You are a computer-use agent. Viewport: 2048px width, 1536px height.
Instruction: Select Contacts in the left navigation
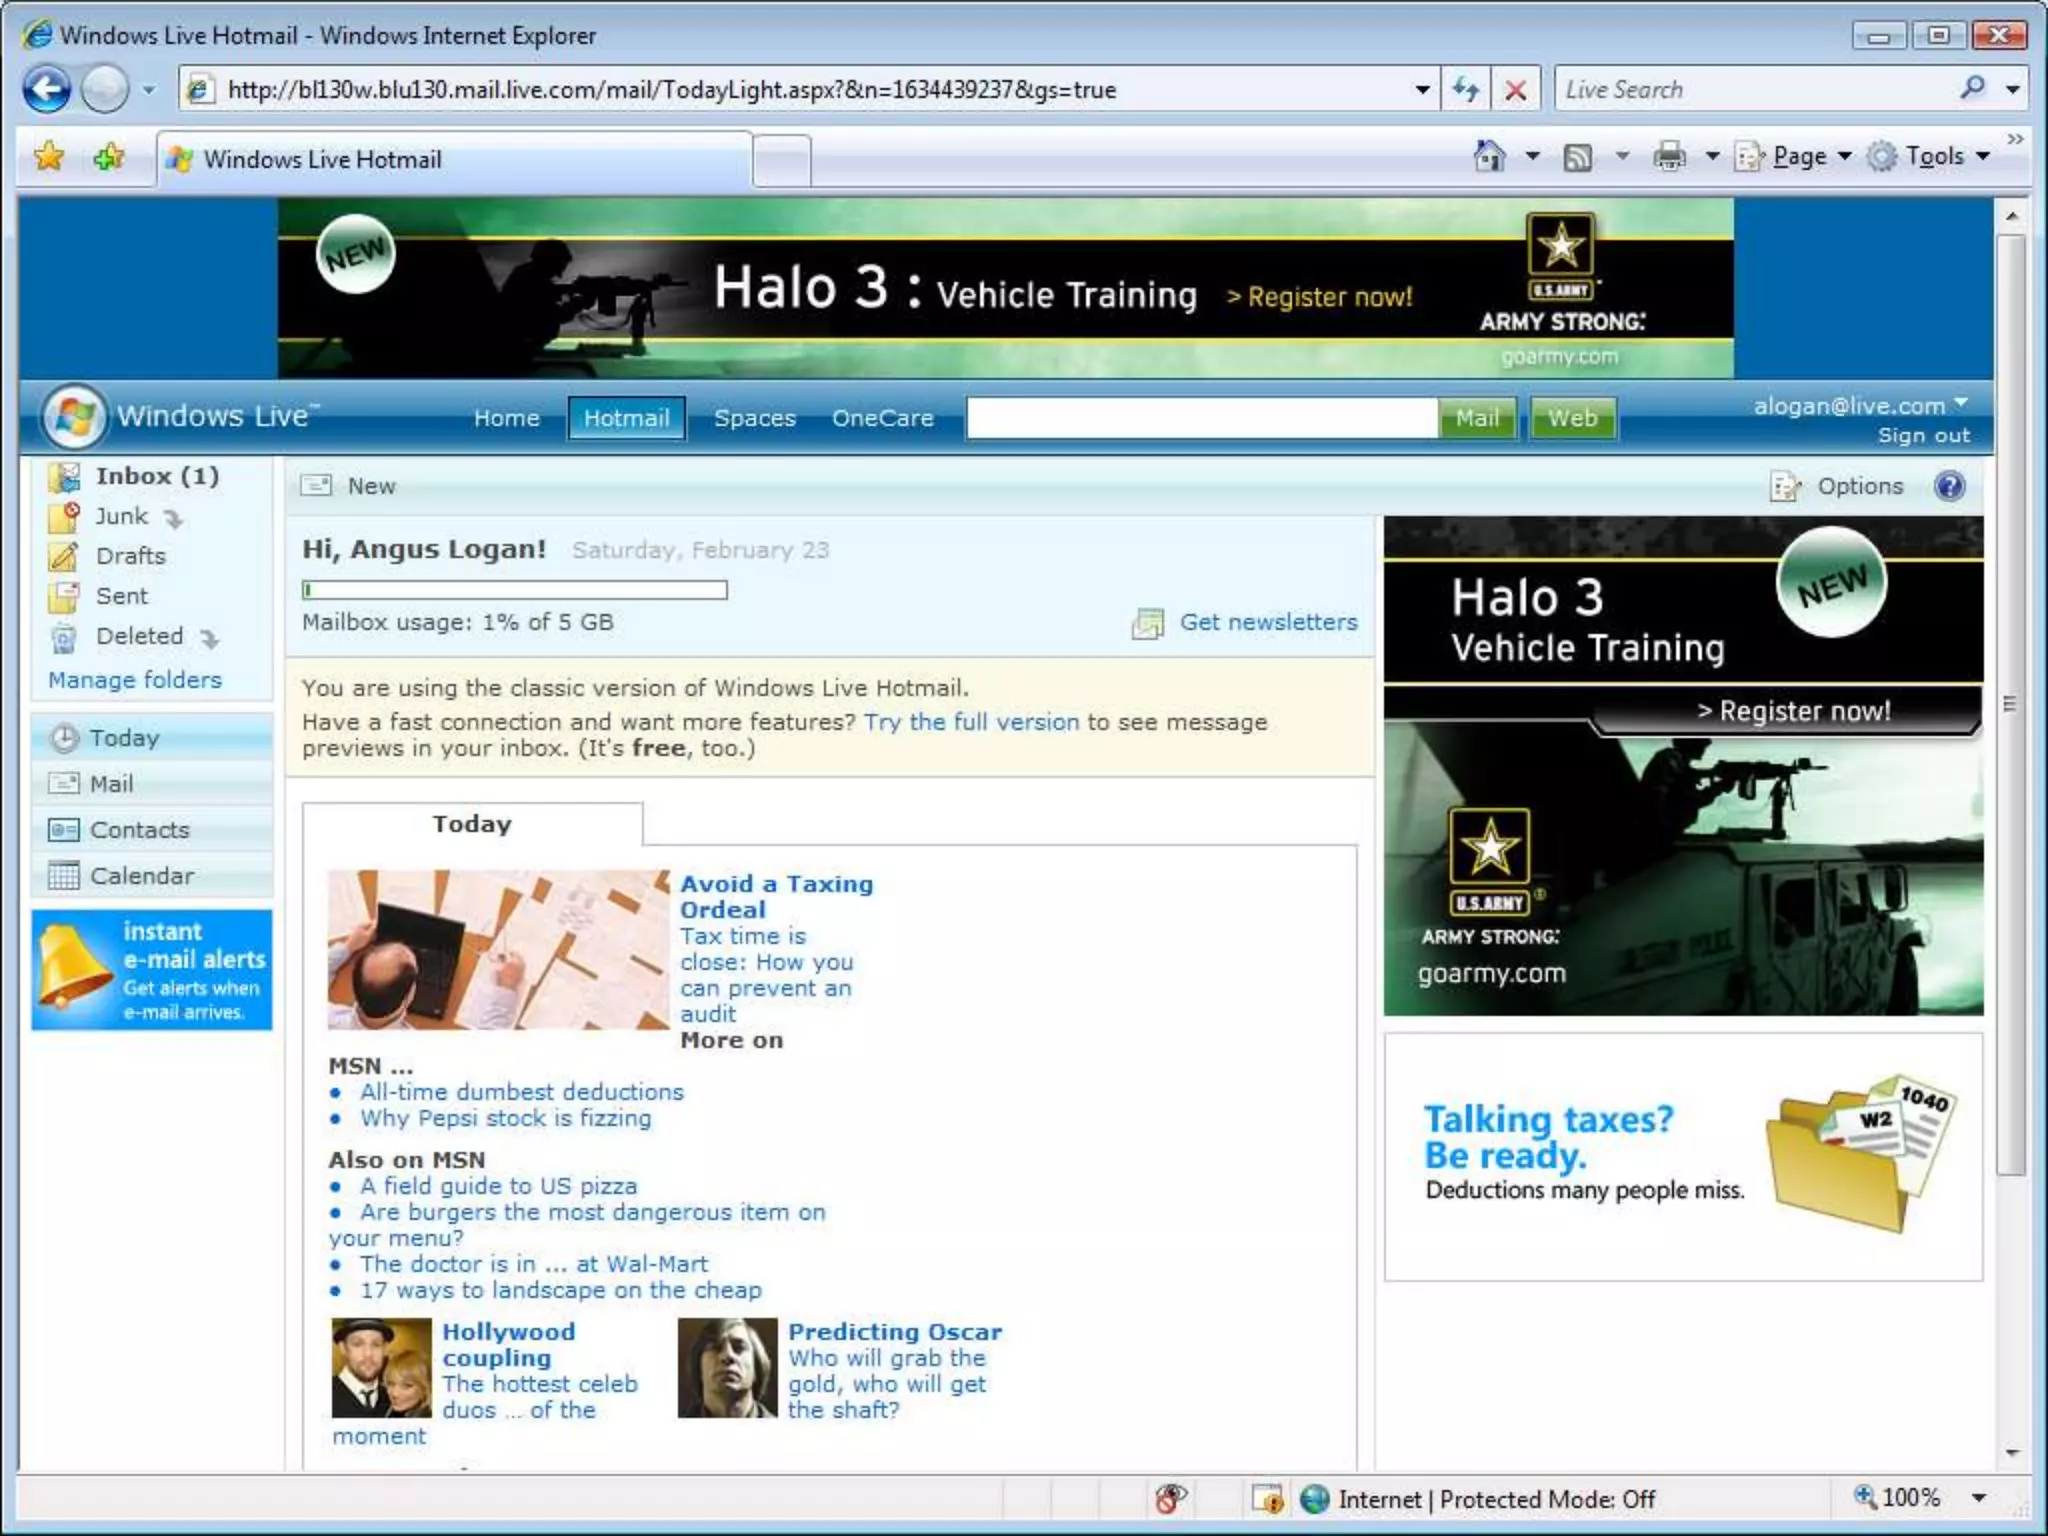tap(152, 830)
